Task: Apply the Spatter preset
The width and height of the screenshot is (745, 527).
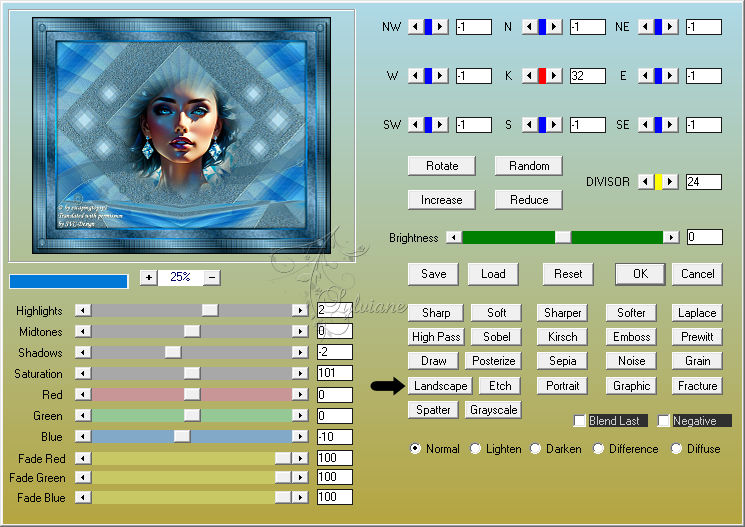Action: click(x=433, y=410)
